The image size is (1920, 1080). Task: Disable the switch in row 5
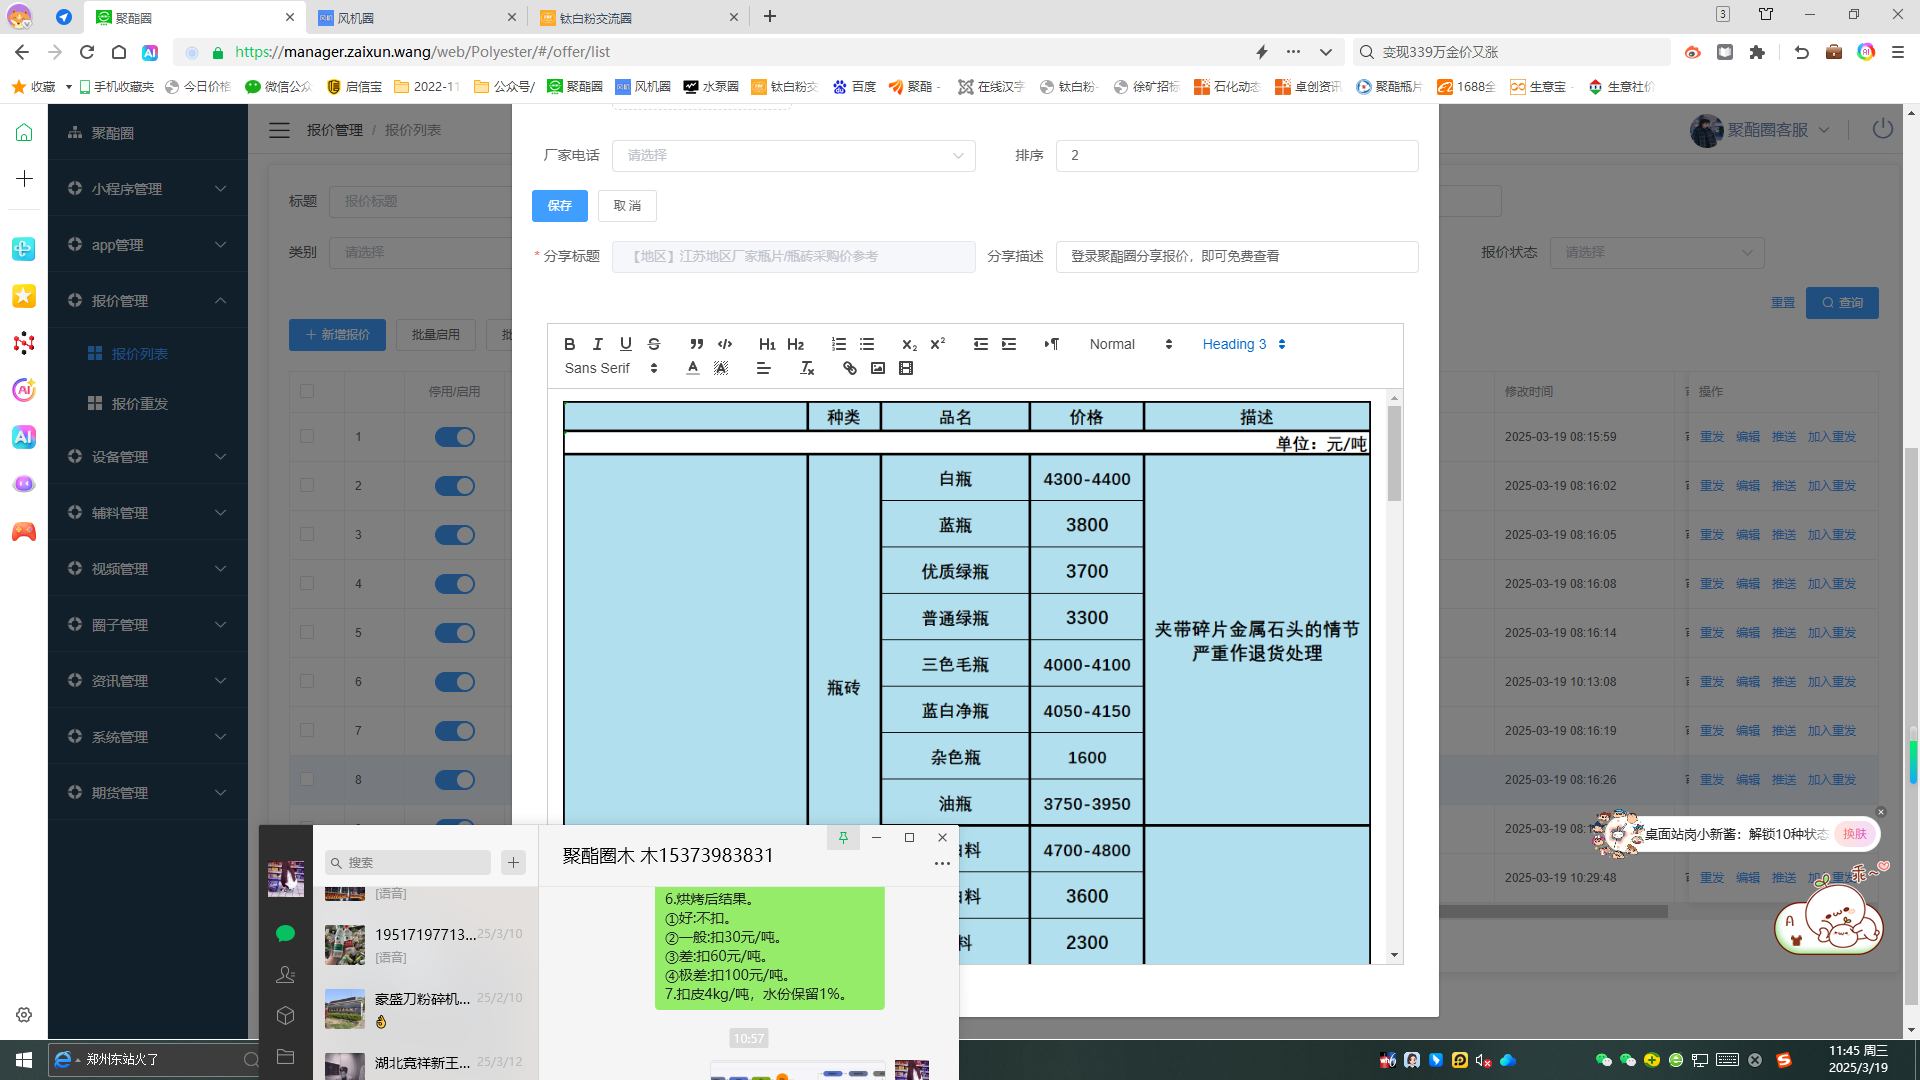tap(454, 633)
